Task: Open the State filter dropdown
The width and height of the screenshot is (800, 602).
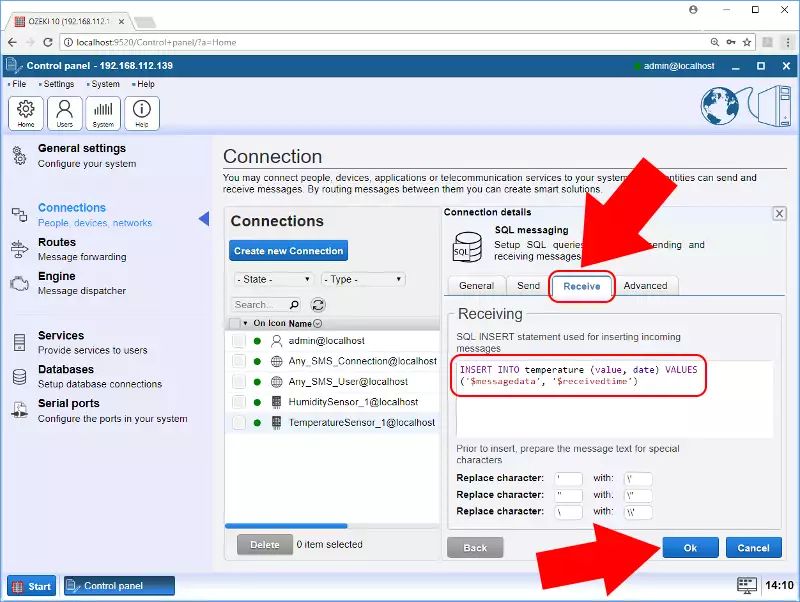Action: [x=273, y=279]
